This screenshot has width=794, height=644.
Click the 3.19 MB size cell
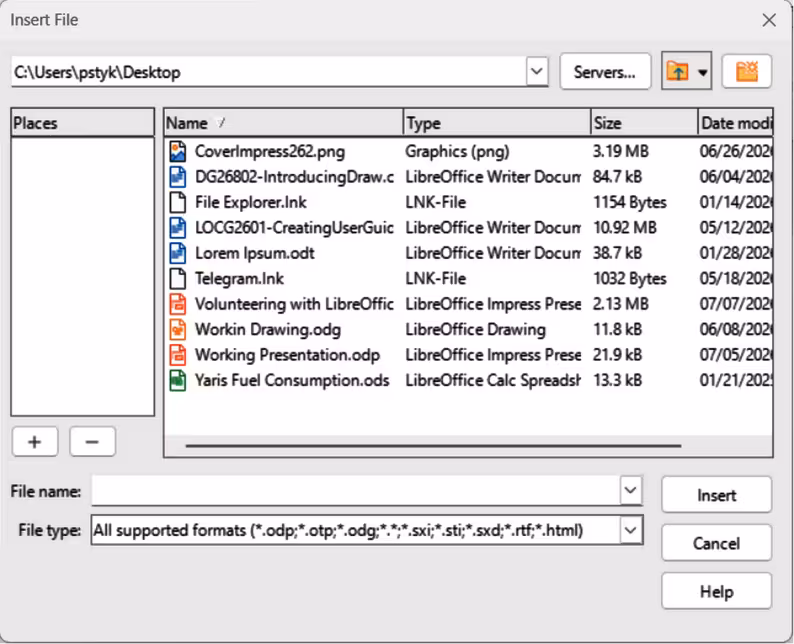point(621,151)
